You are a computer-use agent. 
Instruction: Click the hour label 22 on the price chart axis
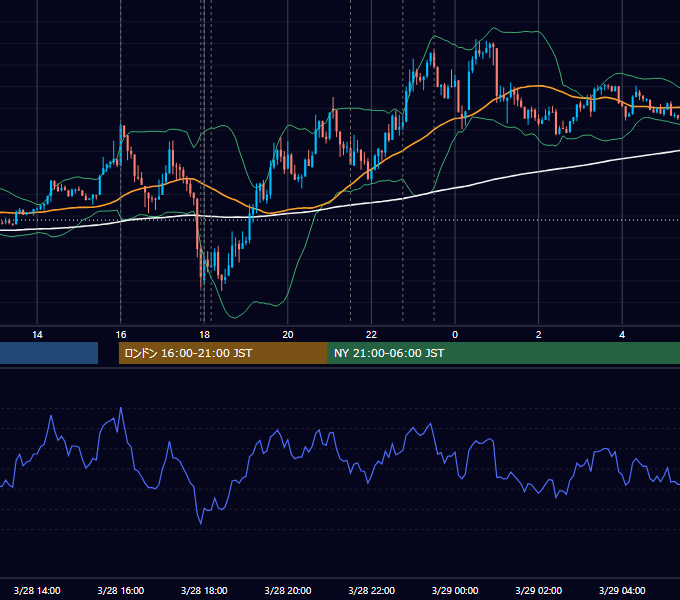pyautogui.click(x=371, y=335)
